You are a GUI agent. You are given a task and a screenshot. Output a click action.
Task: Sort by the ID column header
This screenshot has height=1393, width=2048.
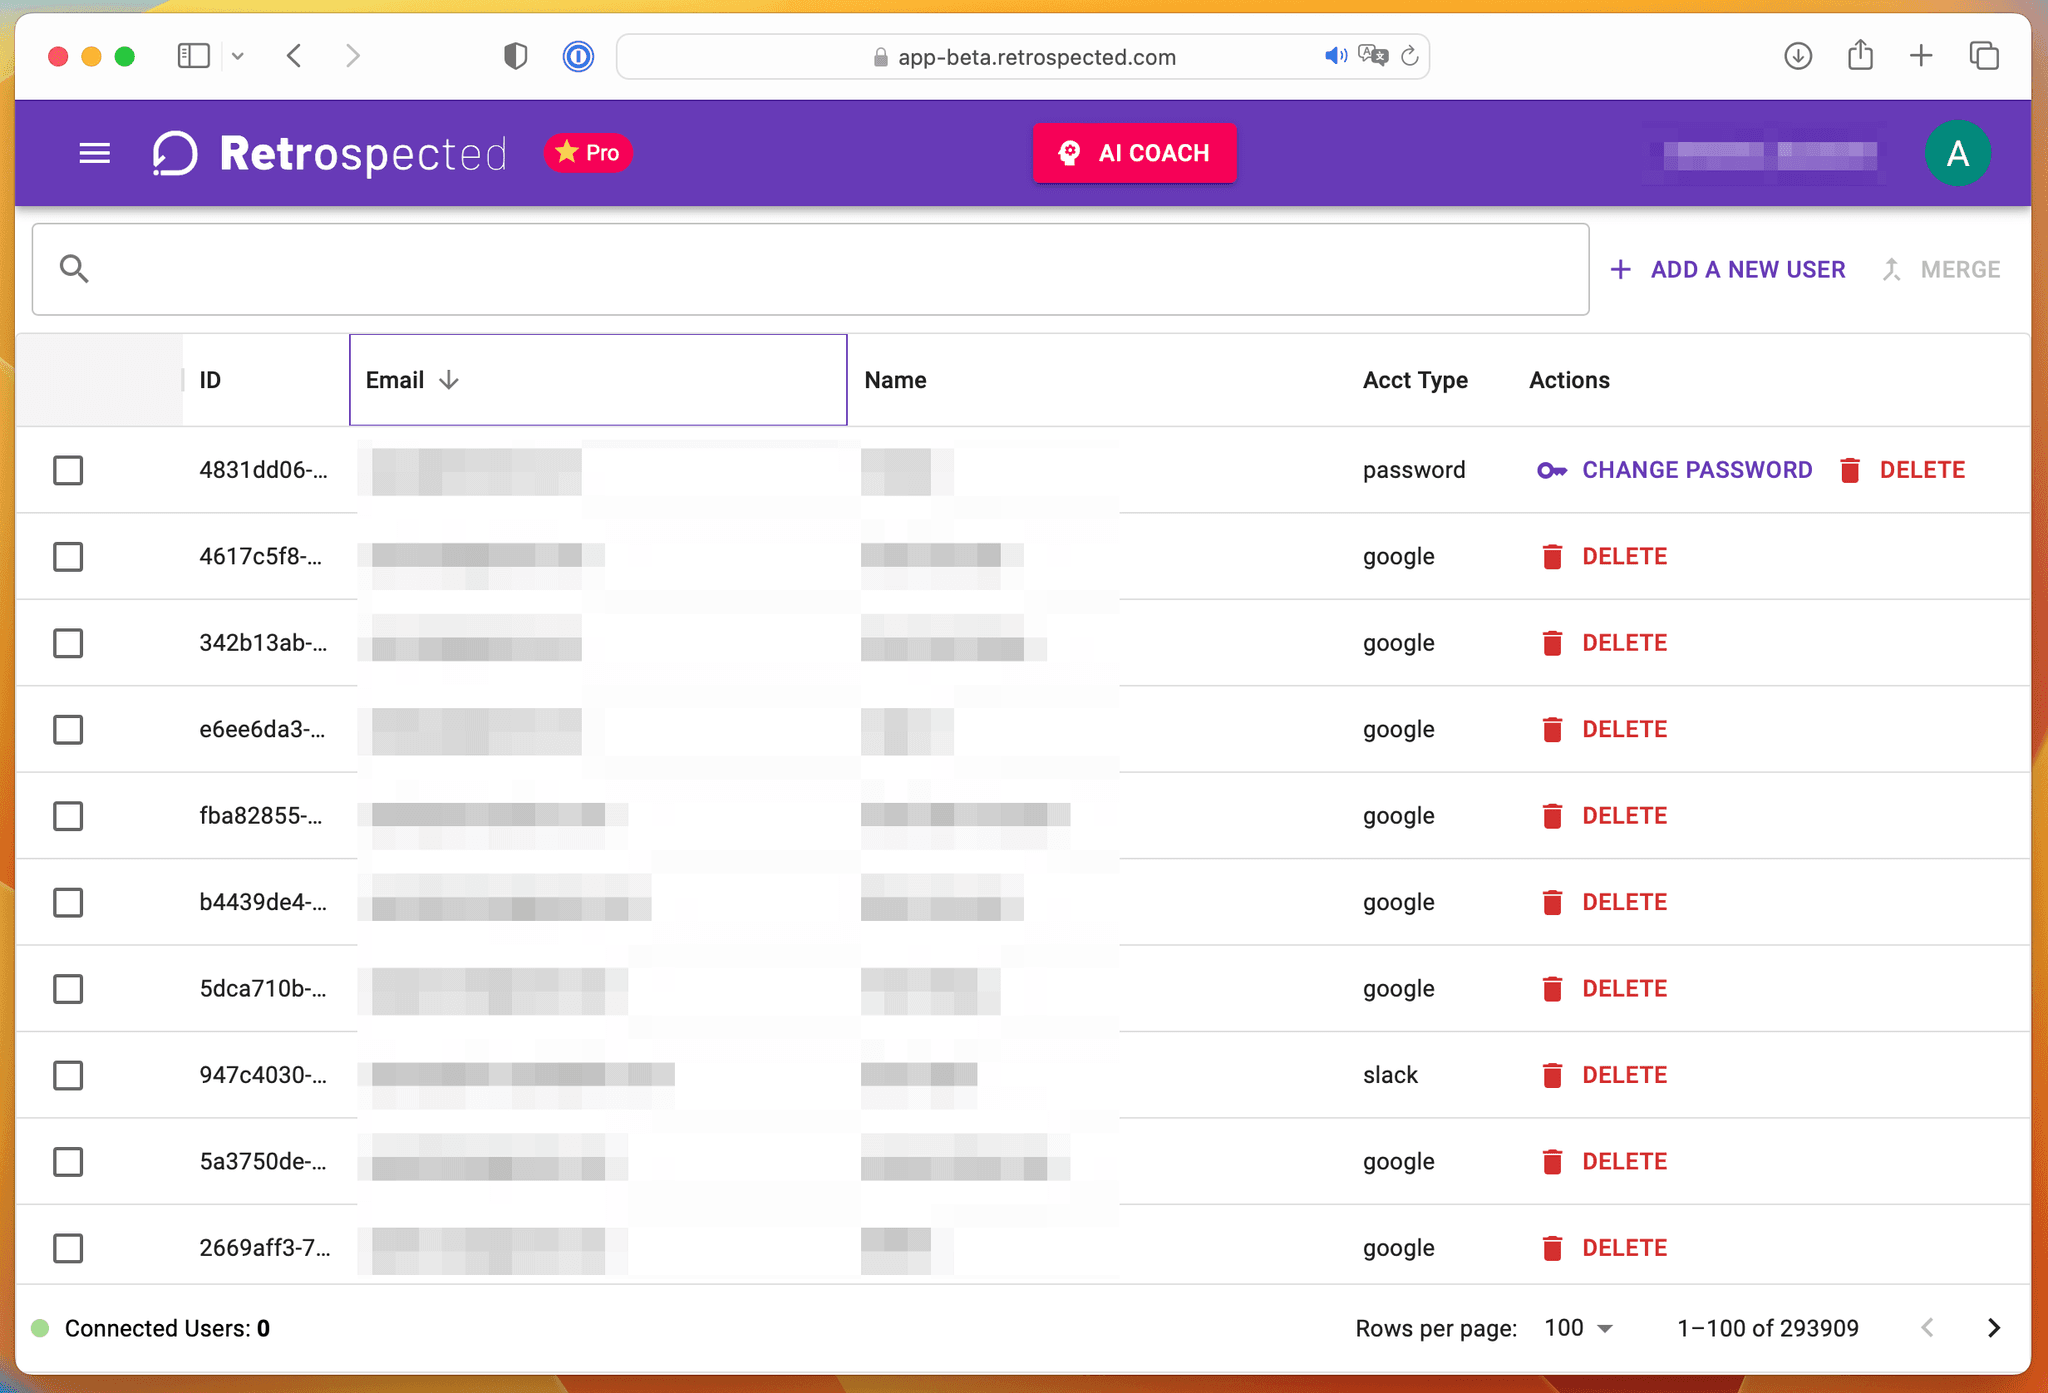pyautogui.click(x=210, y=380)
